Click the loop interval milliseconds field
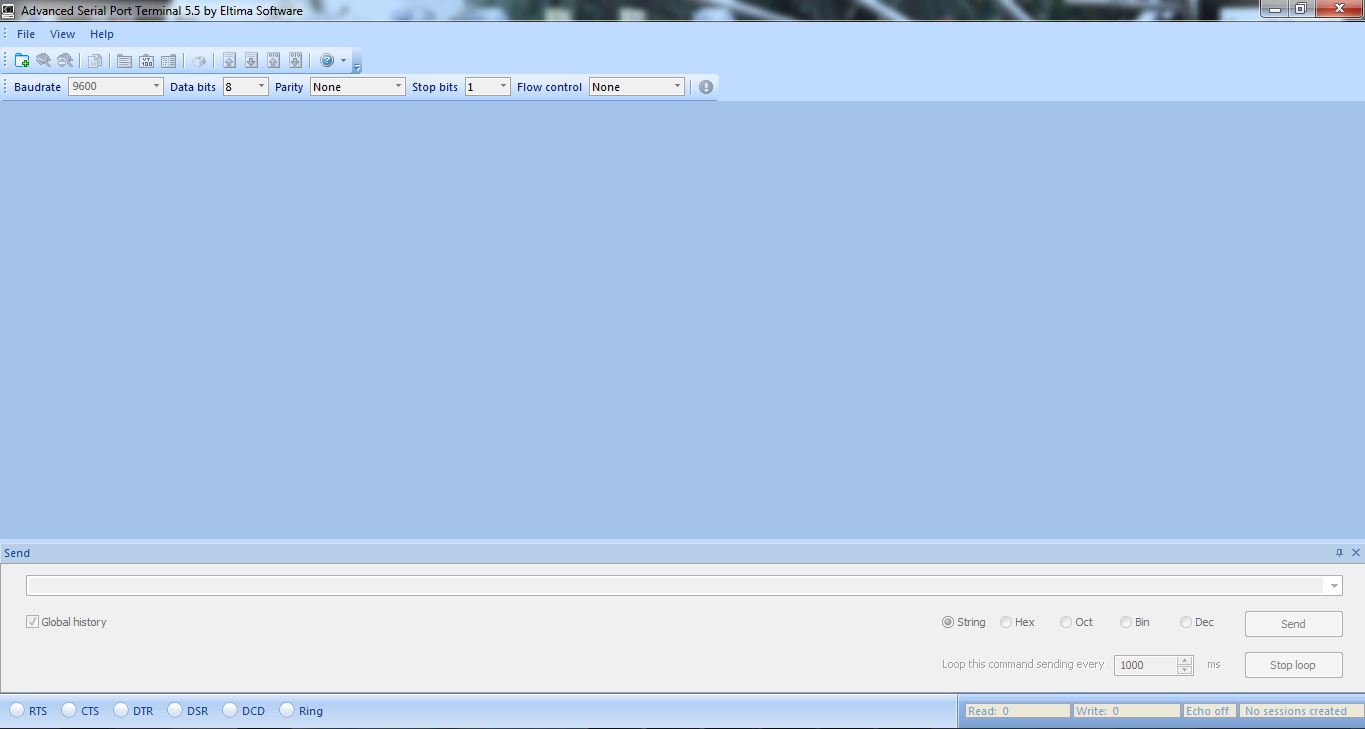 tap(1146, 665)
